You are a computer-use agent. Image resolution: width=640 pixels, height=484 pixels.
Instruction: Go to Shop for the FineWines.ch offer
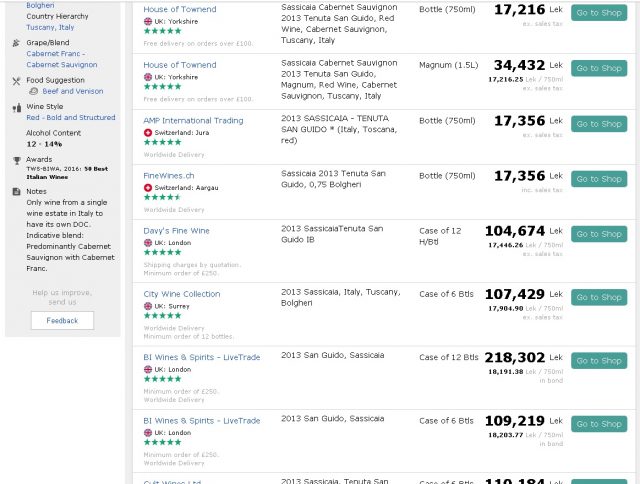[599, 179]
